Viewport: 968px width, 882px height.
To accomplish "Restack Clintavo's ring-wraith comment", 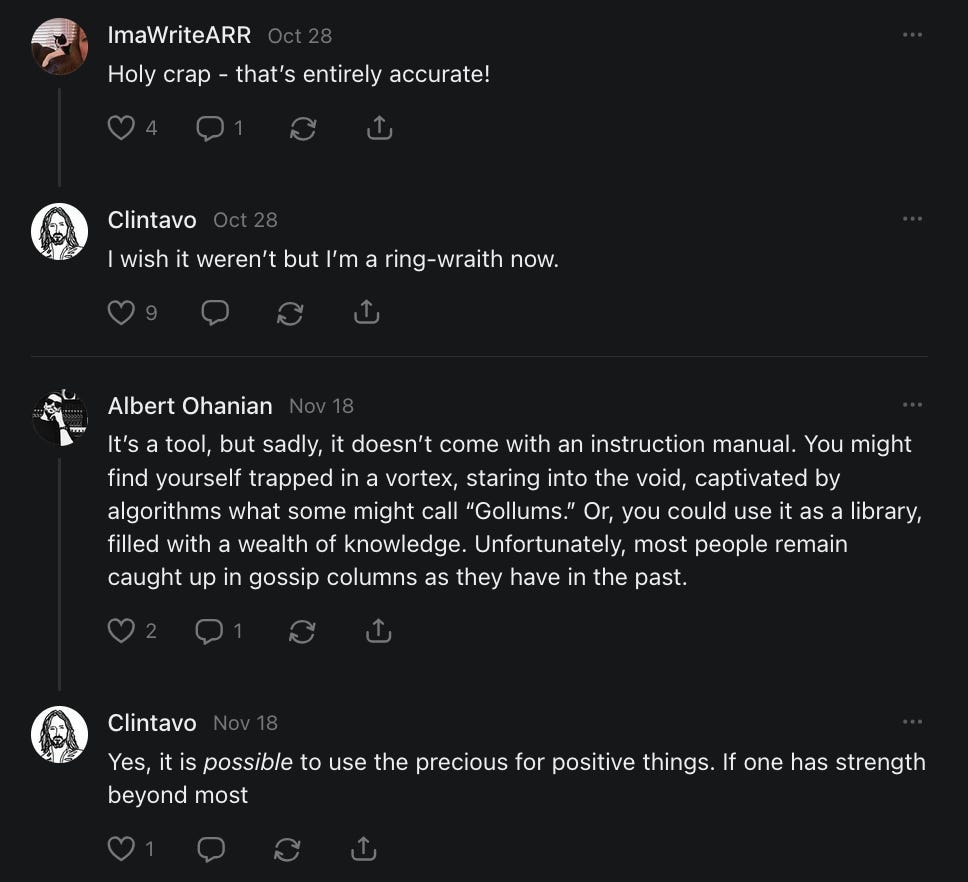I will 290,313.
